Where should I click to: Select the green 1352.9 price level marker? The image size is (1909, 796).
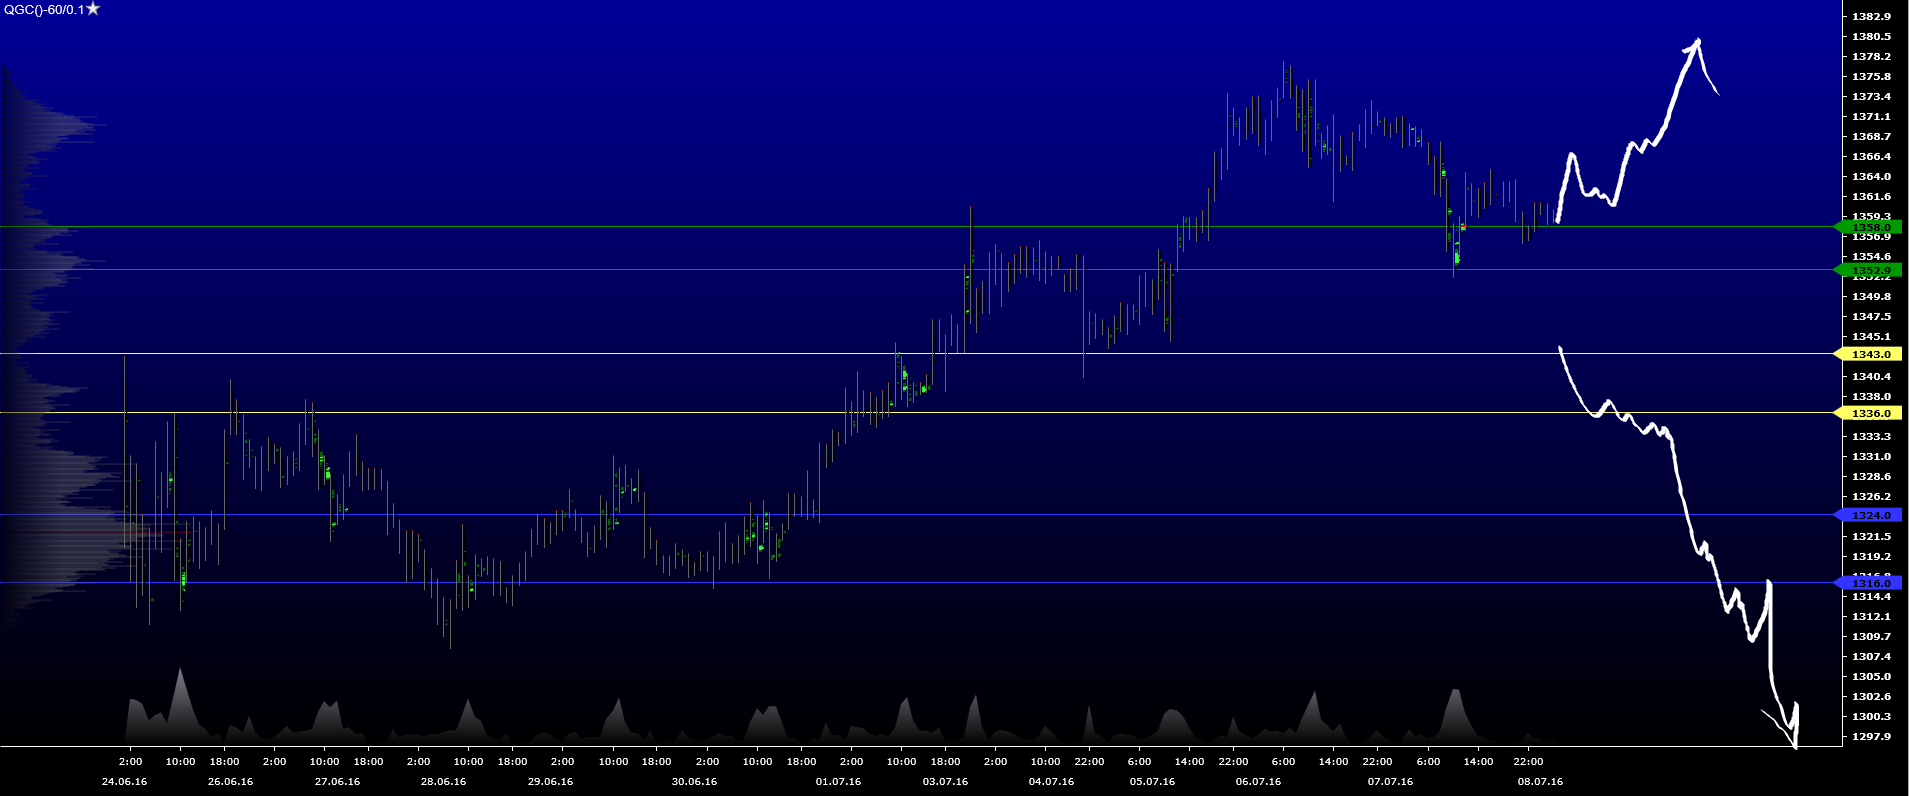tap(1870, 270)
